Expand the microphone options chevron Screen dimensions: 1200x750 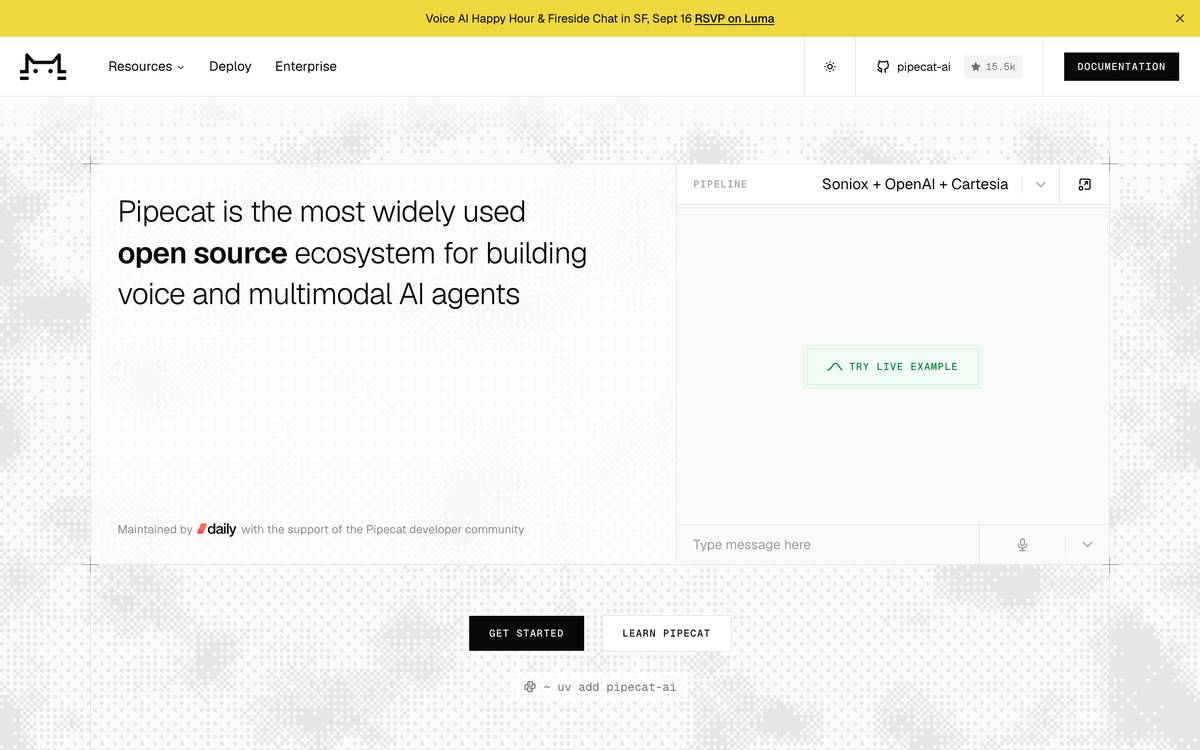(1087, 545)
